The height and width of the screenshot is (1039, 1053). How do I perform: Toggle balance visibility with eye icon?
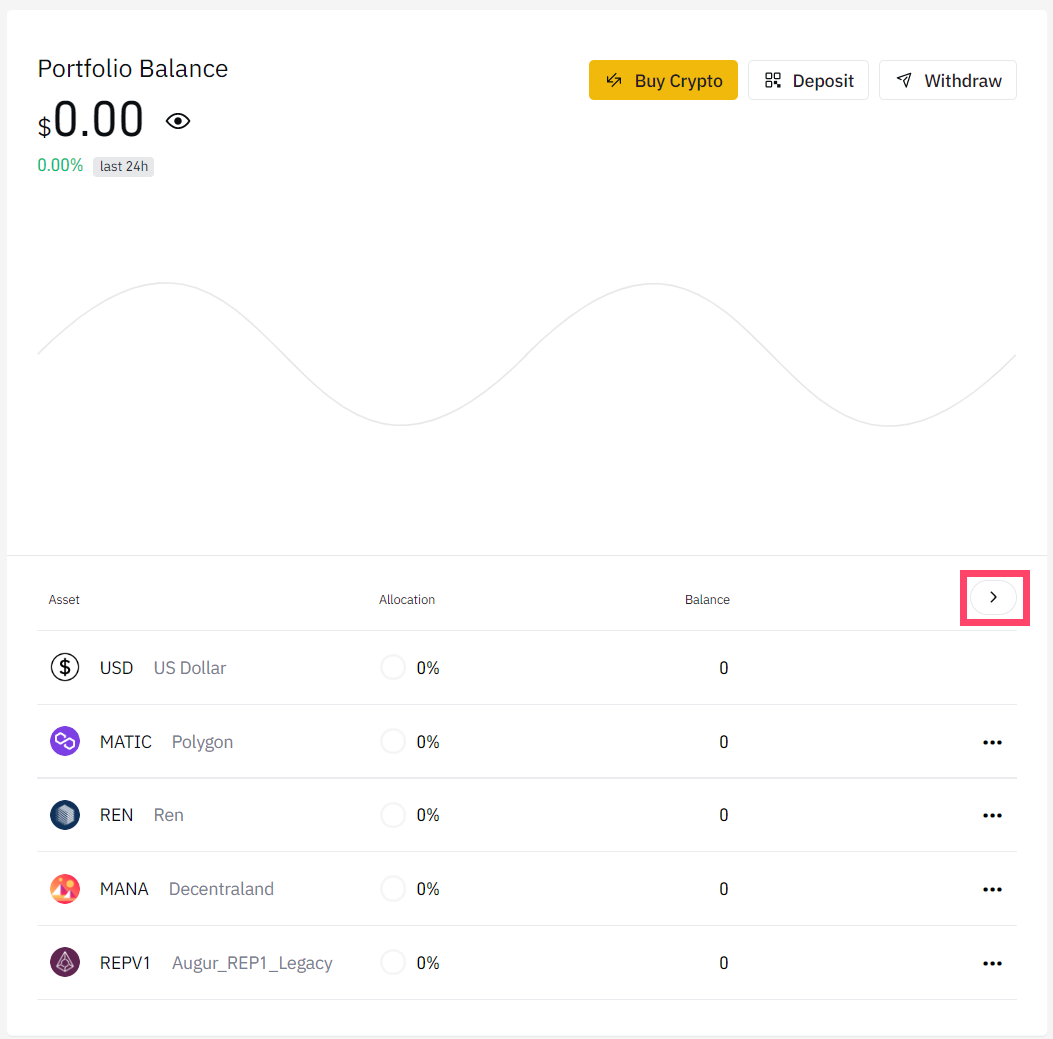178,122
